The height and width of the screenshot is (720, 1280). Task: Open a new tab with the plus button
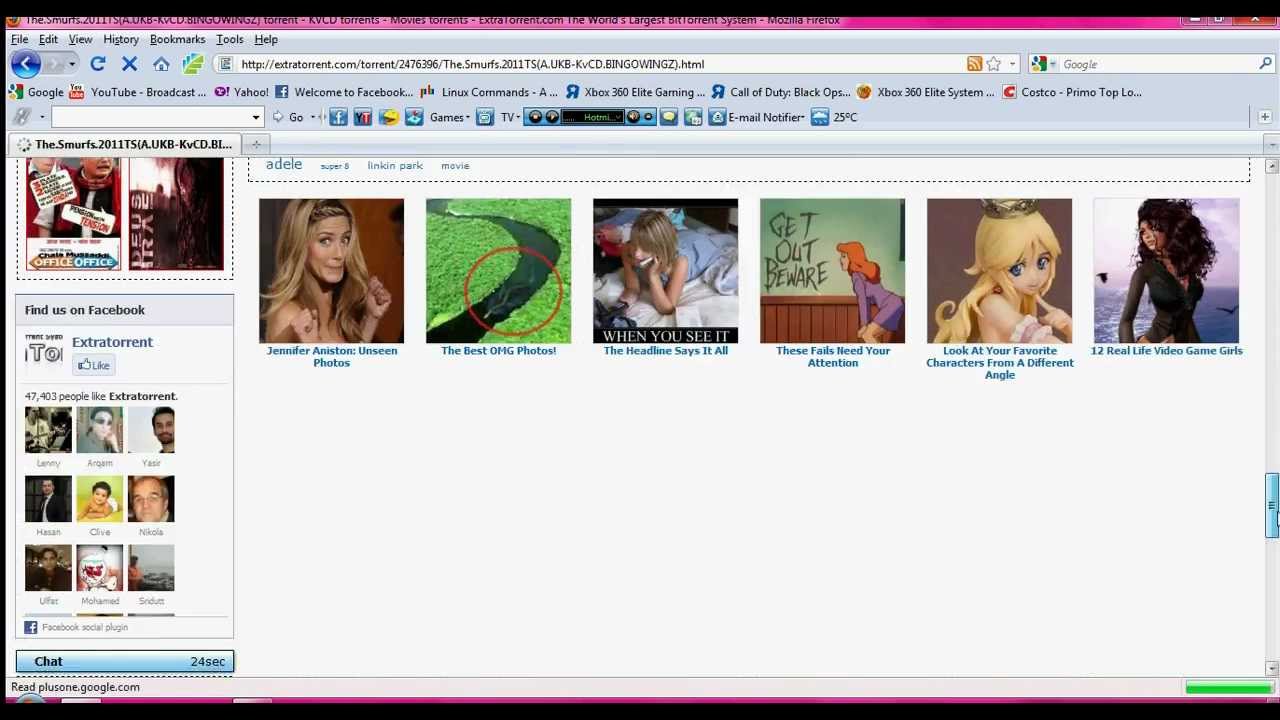(256, 145)
